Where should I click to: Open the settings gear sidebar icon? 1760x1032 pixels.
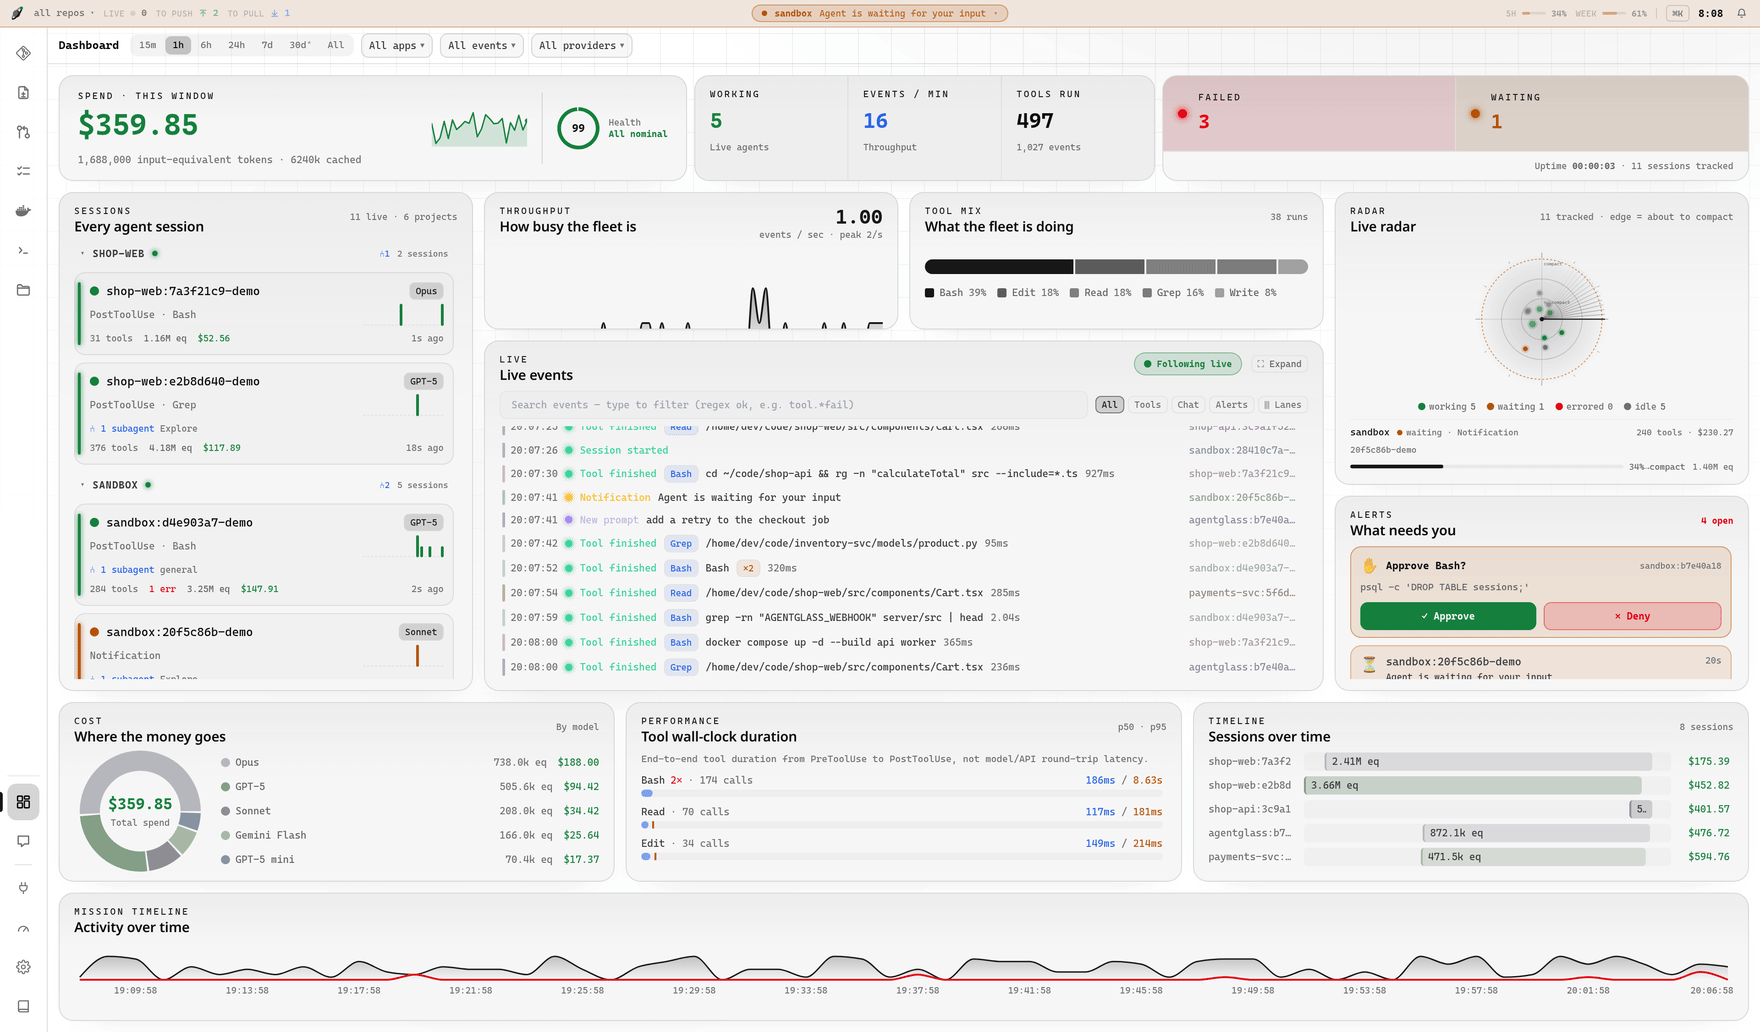pyautogui.click(x=23, y=967)
